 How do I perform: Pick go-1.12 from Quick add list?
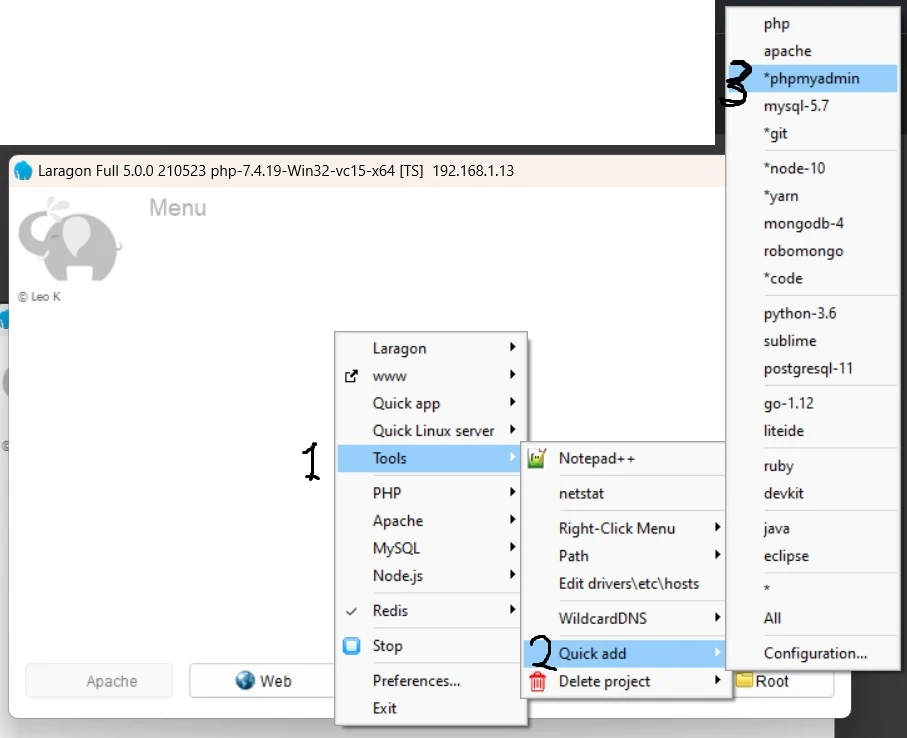[812, 403]
